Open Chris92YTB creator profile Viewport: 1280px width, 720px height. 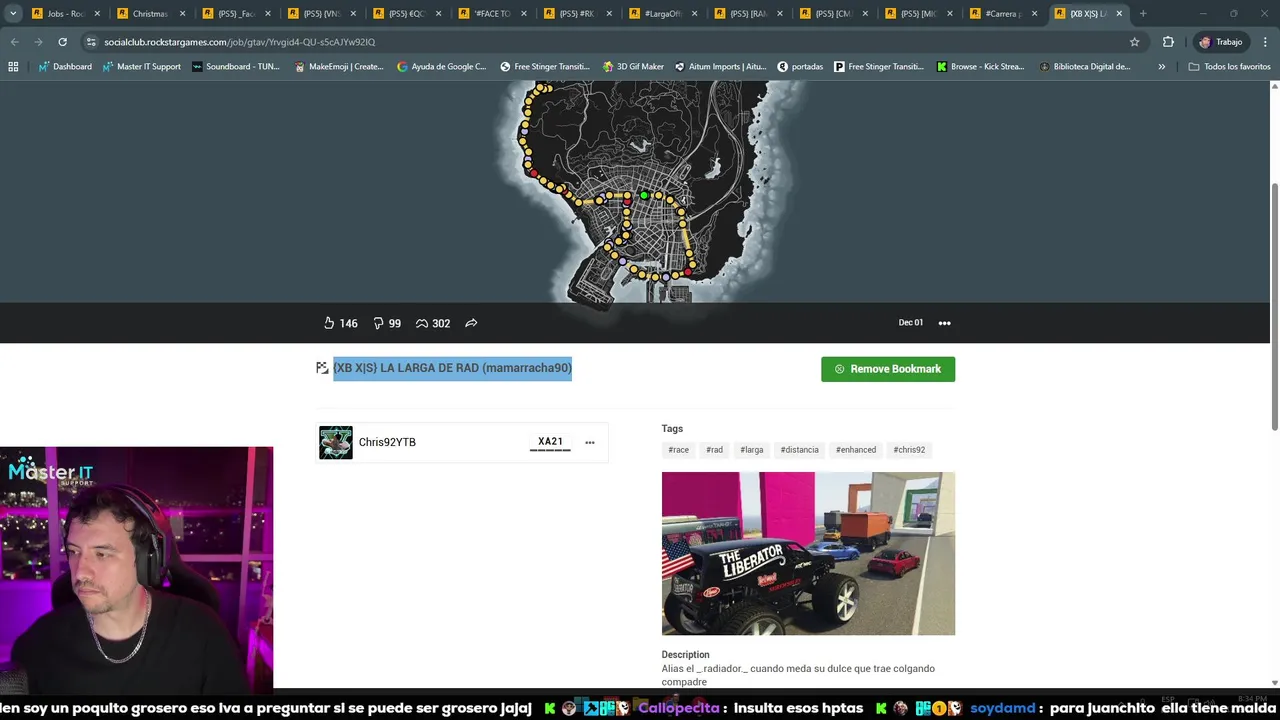pos(387,442)
